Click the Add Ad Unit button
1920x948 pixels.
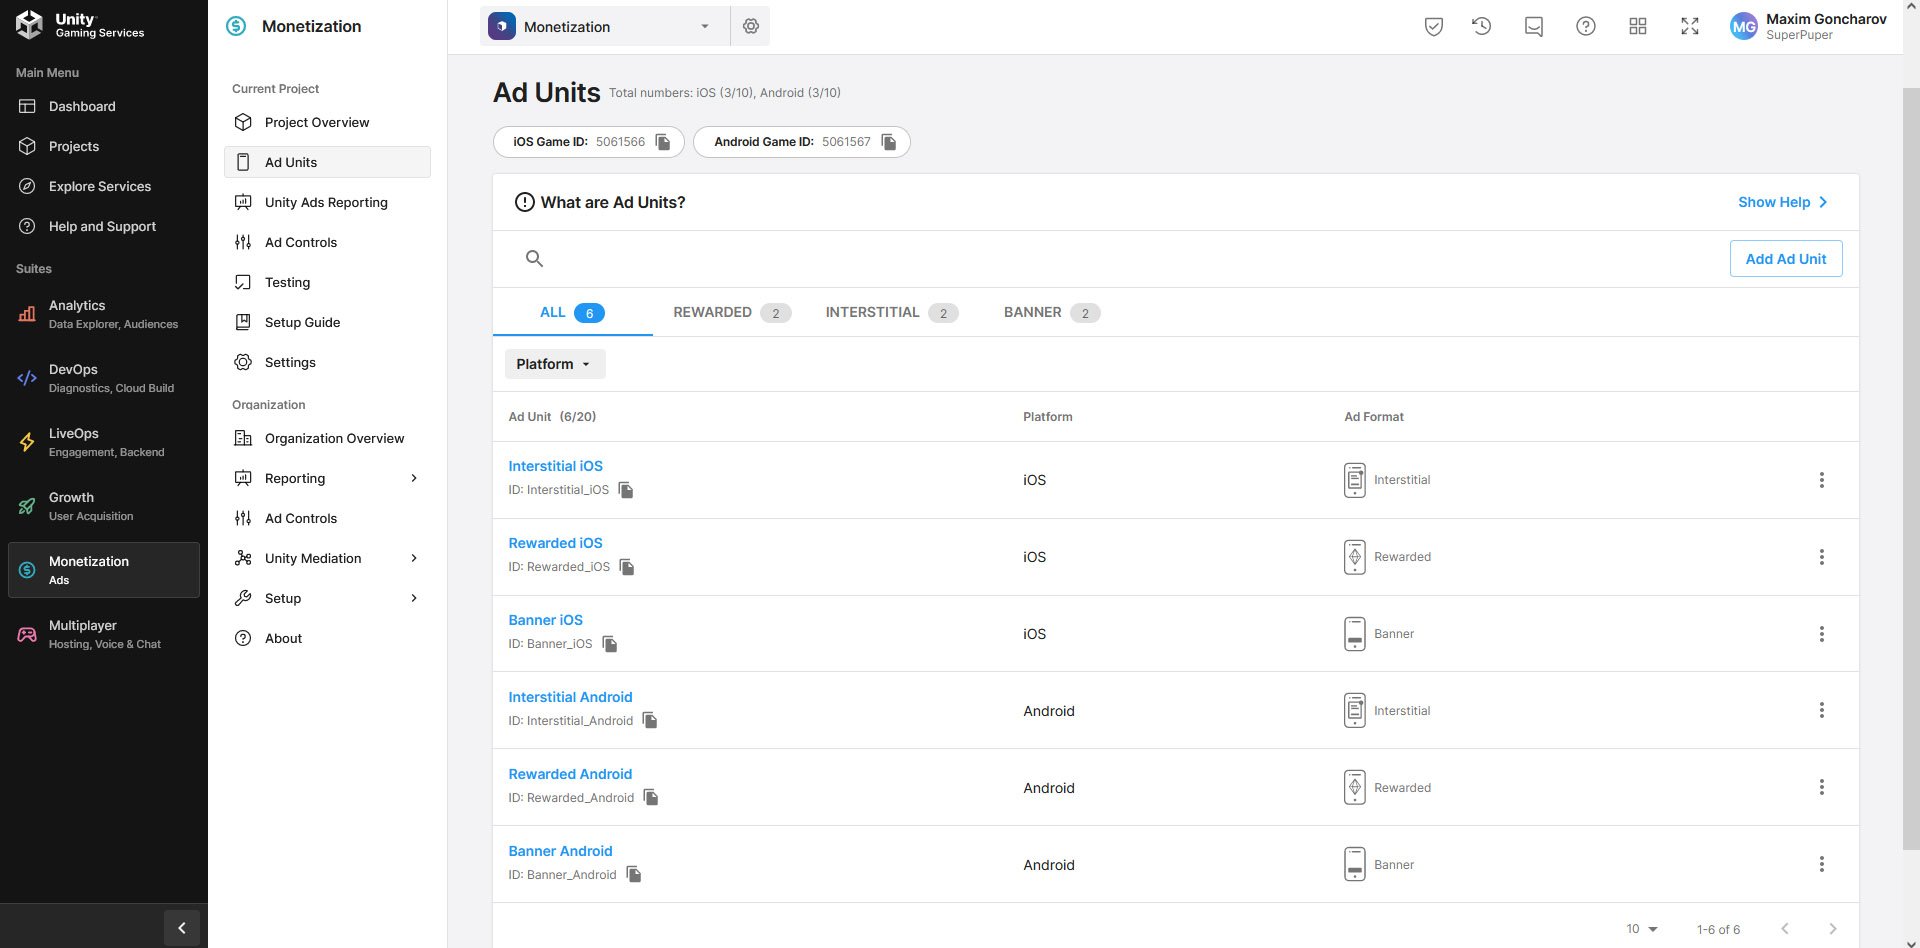(1785, 259)
